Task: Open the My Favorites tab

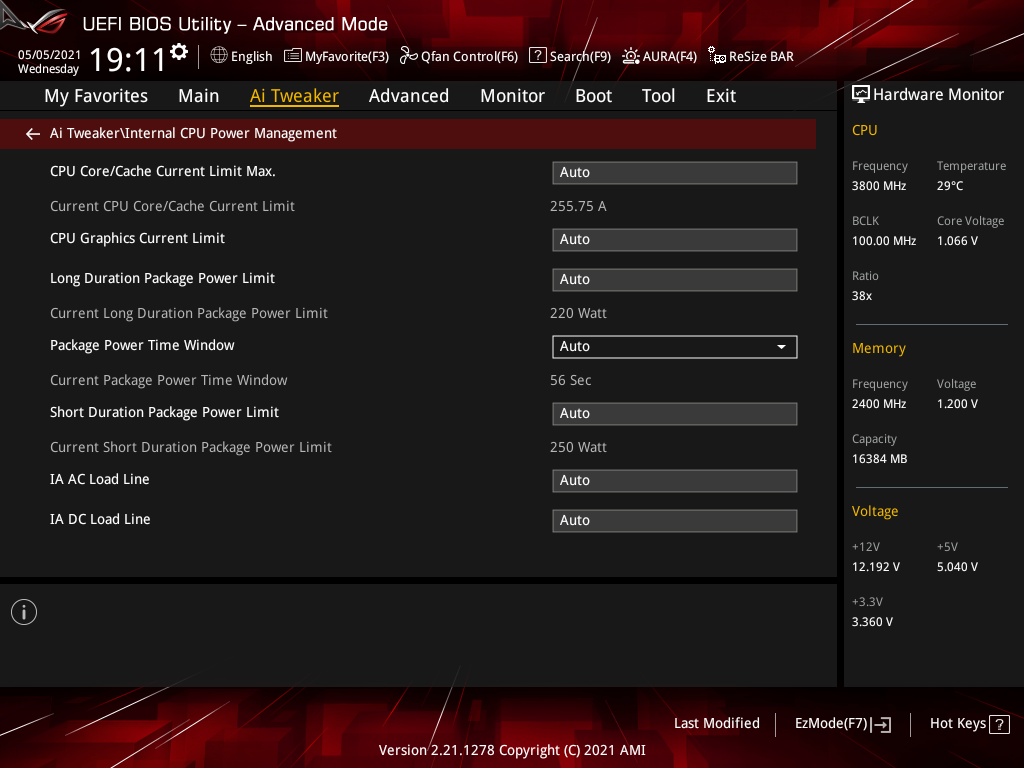Action: [96, 96]
